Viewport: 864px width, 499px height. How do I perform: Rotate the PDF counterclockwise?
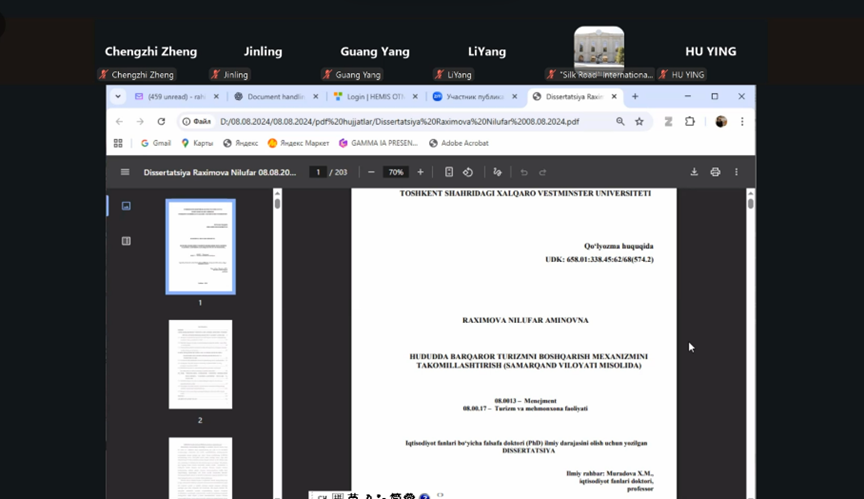(467, 172)
